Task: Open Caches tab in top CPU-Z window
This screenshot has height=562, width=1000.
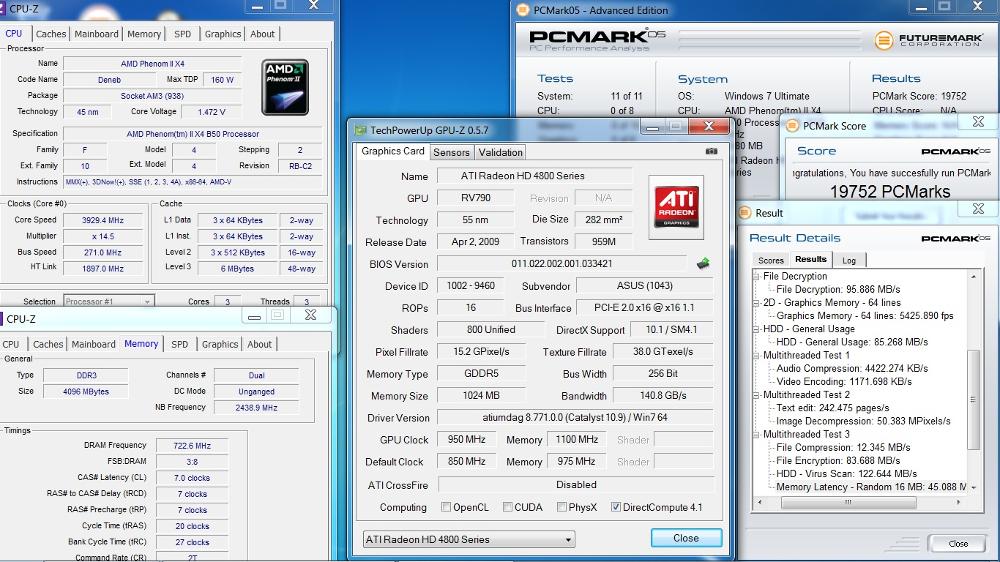Action: [51, 34]
